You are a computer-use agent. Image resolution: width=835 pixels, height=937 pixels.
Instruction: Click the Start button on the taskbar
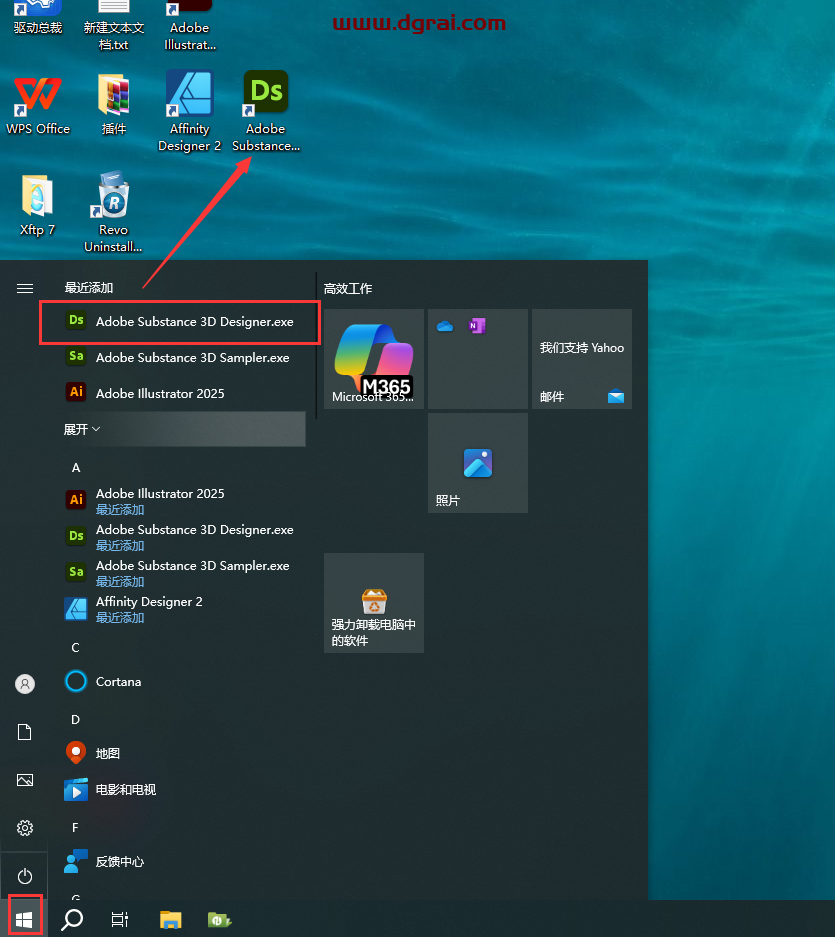24,919
